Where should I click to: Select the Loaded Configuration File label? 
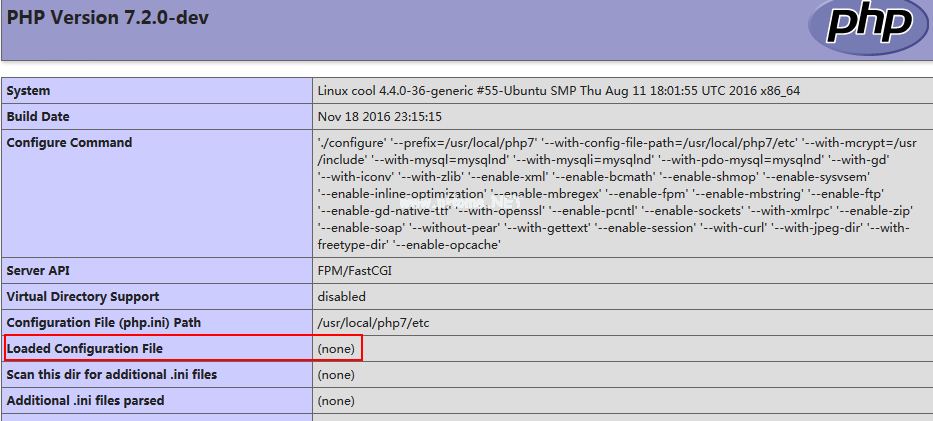point(85,348)
